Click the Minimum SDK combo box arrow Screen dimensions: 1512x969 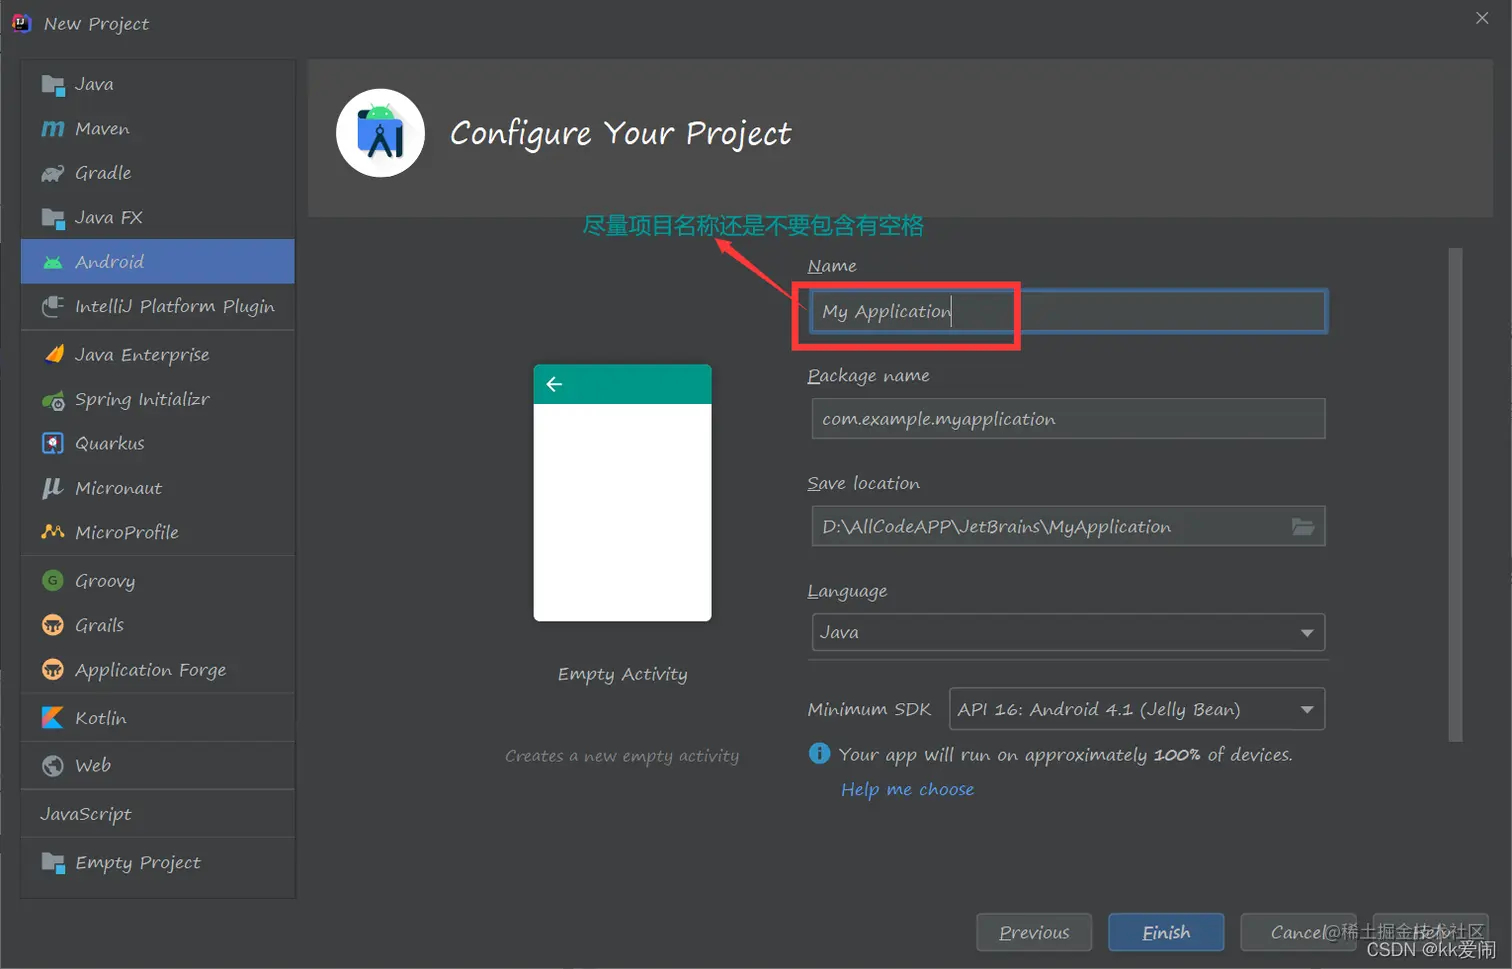[x=1306, y=710]
